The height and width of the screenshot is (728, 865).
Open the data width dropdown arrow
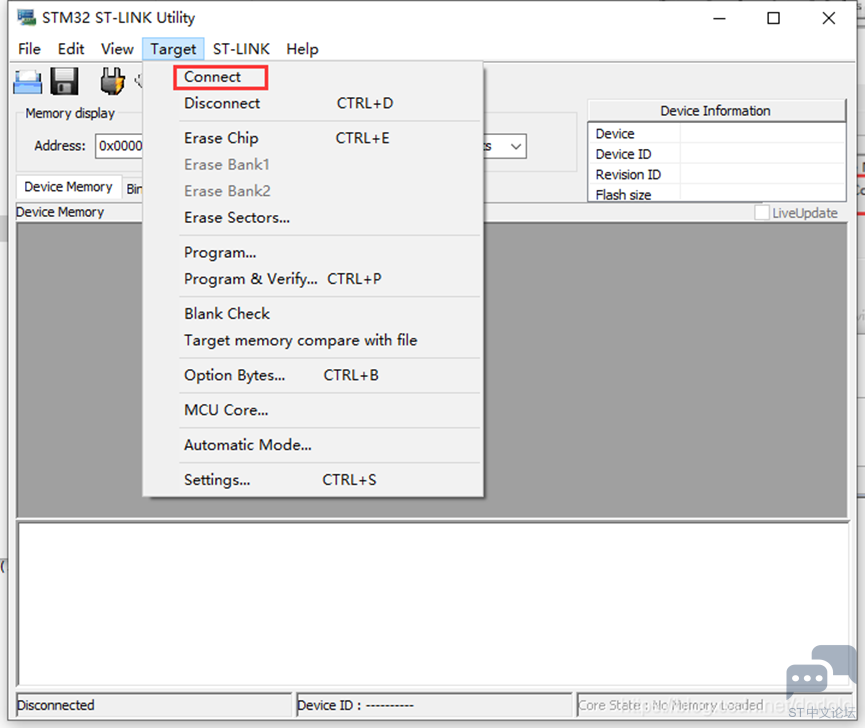(x=516, y=146)
